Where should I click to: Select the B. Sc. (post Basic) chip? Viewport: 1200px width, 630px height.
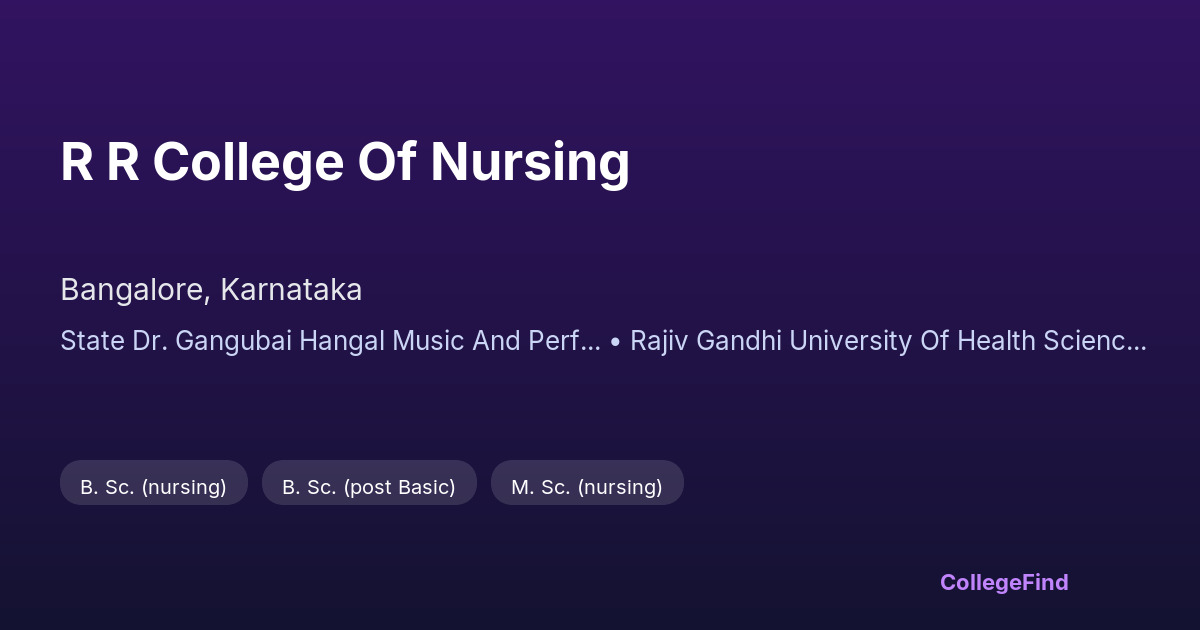click(369, 487)
